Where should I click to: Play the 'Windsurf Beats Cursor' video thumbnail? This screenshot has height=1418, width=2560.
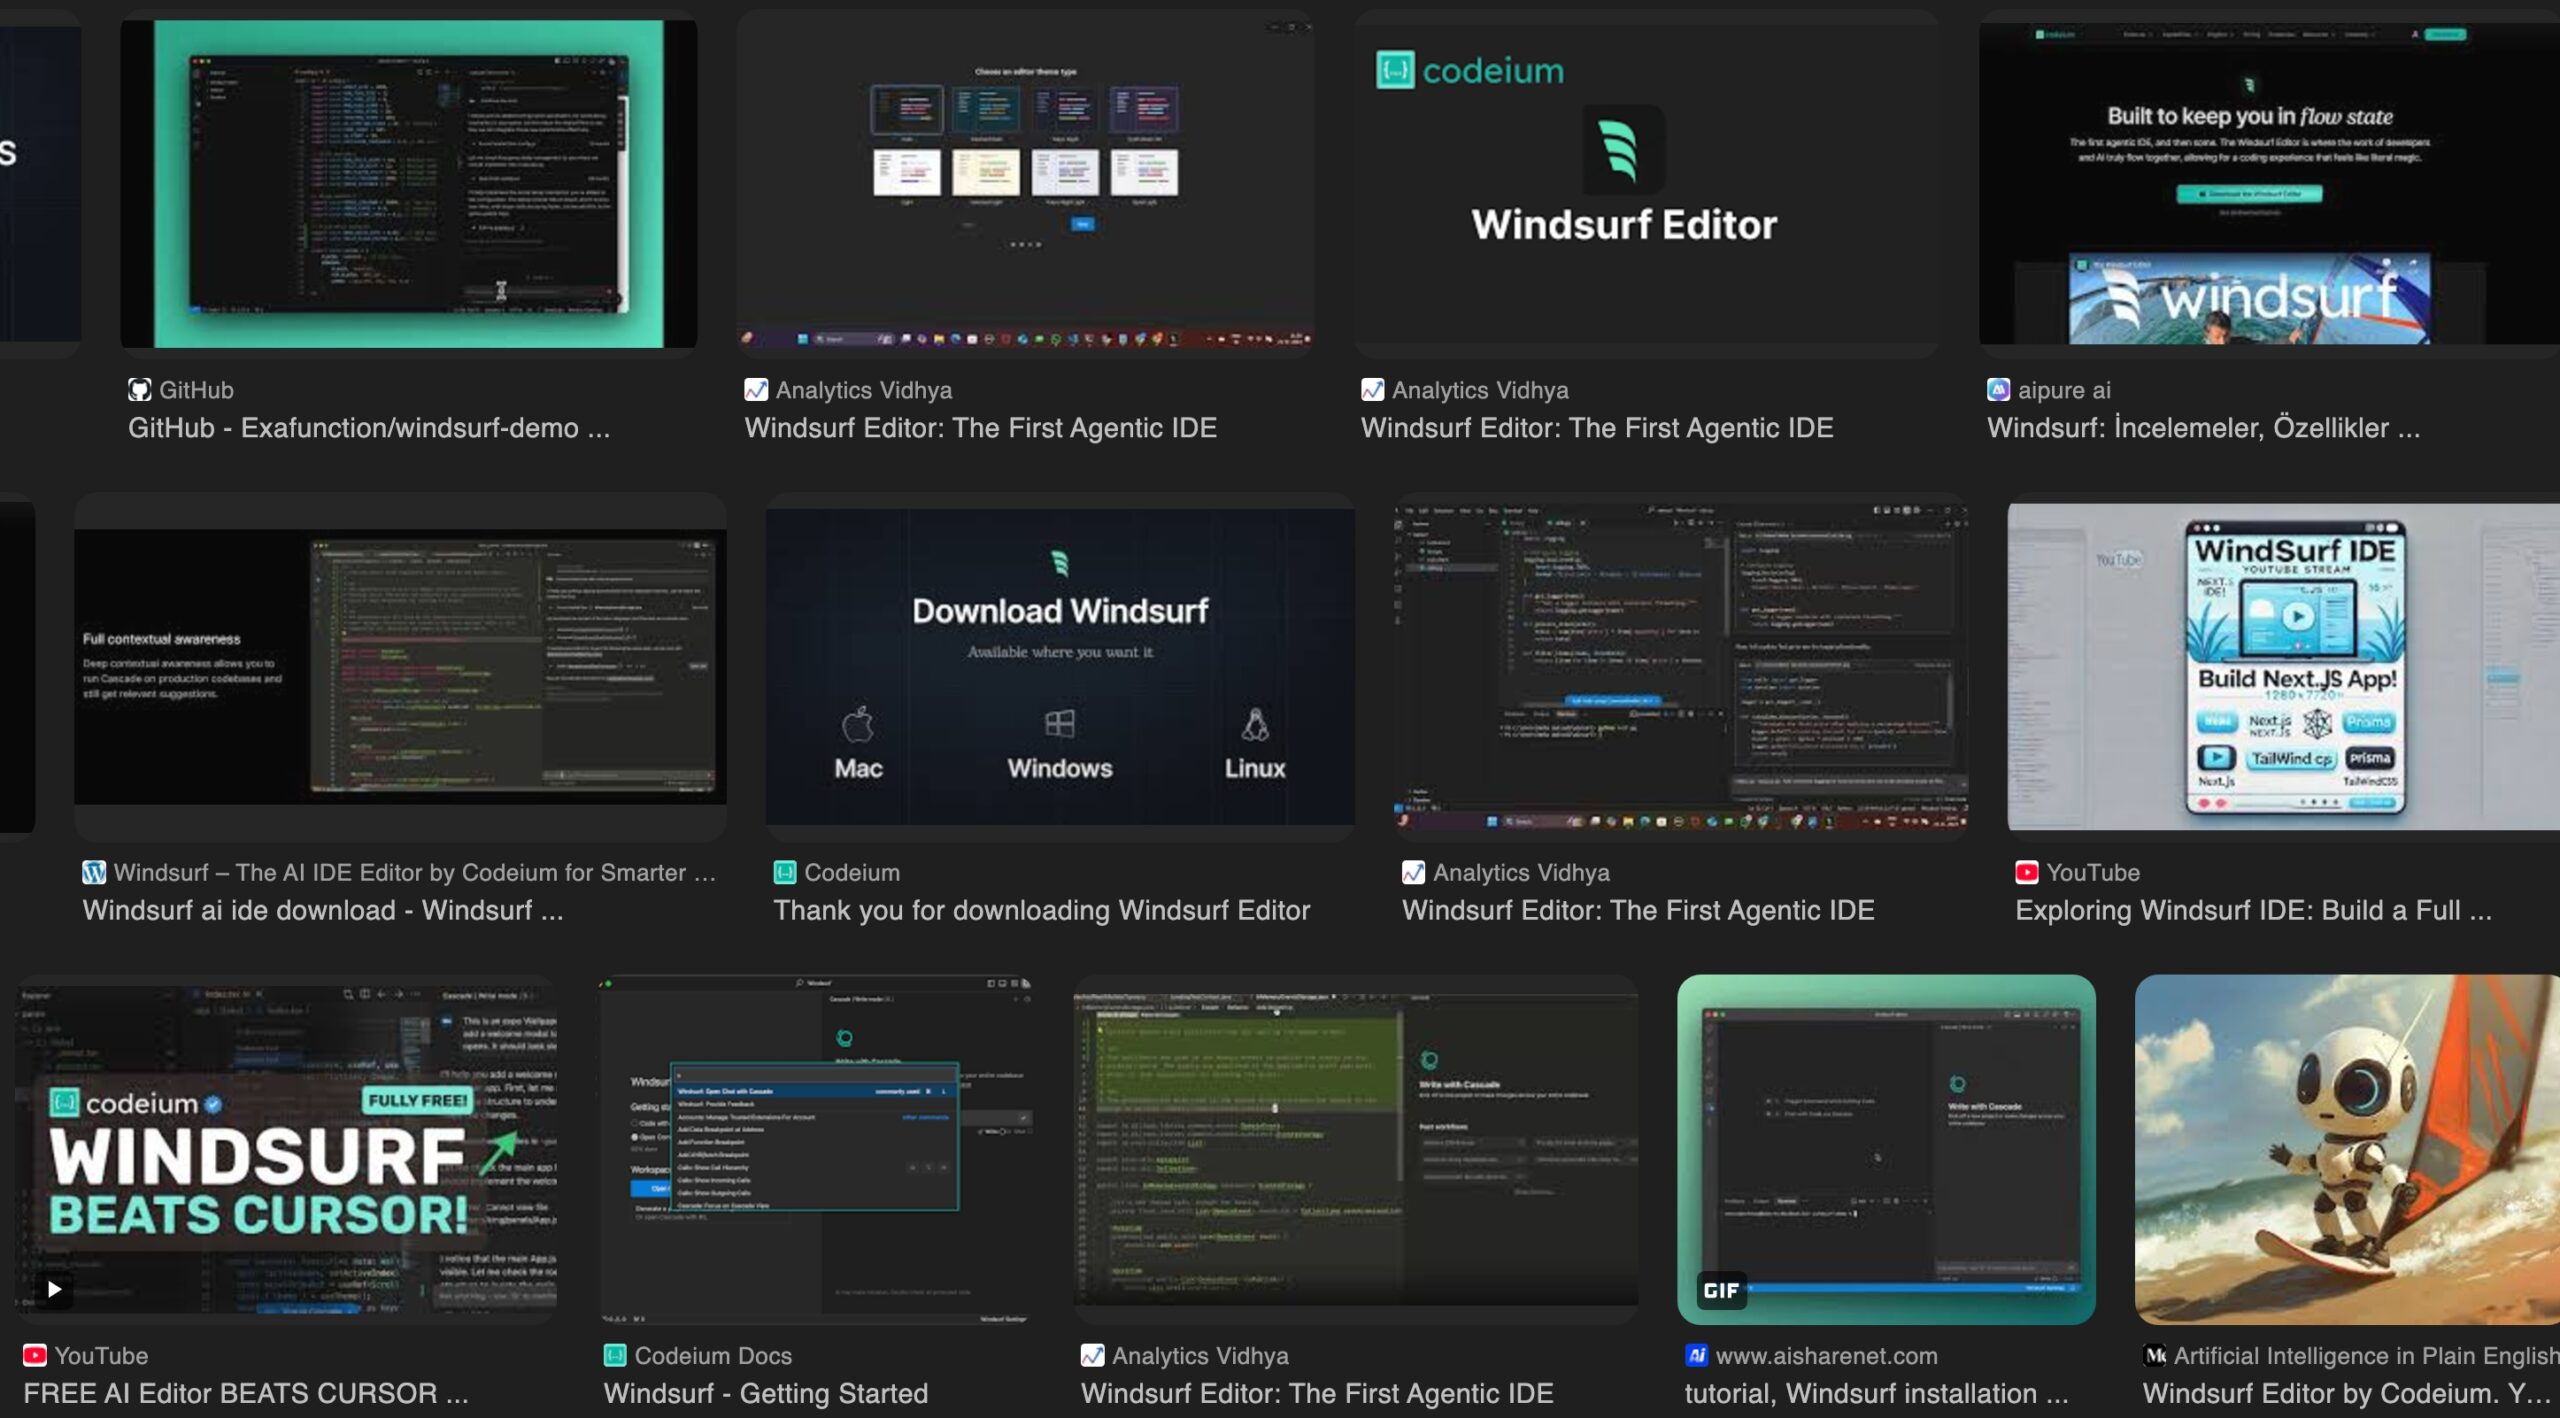(54, 1290)
